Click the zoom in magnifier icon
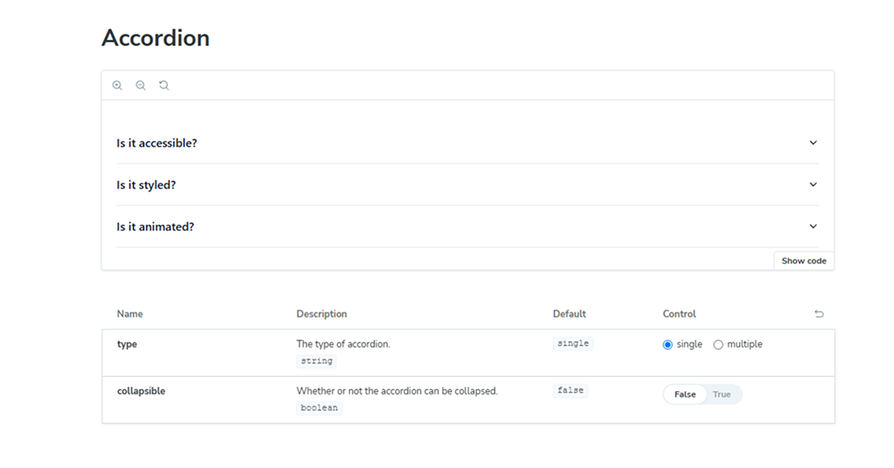894x468 pixels. tap(117, 86)
